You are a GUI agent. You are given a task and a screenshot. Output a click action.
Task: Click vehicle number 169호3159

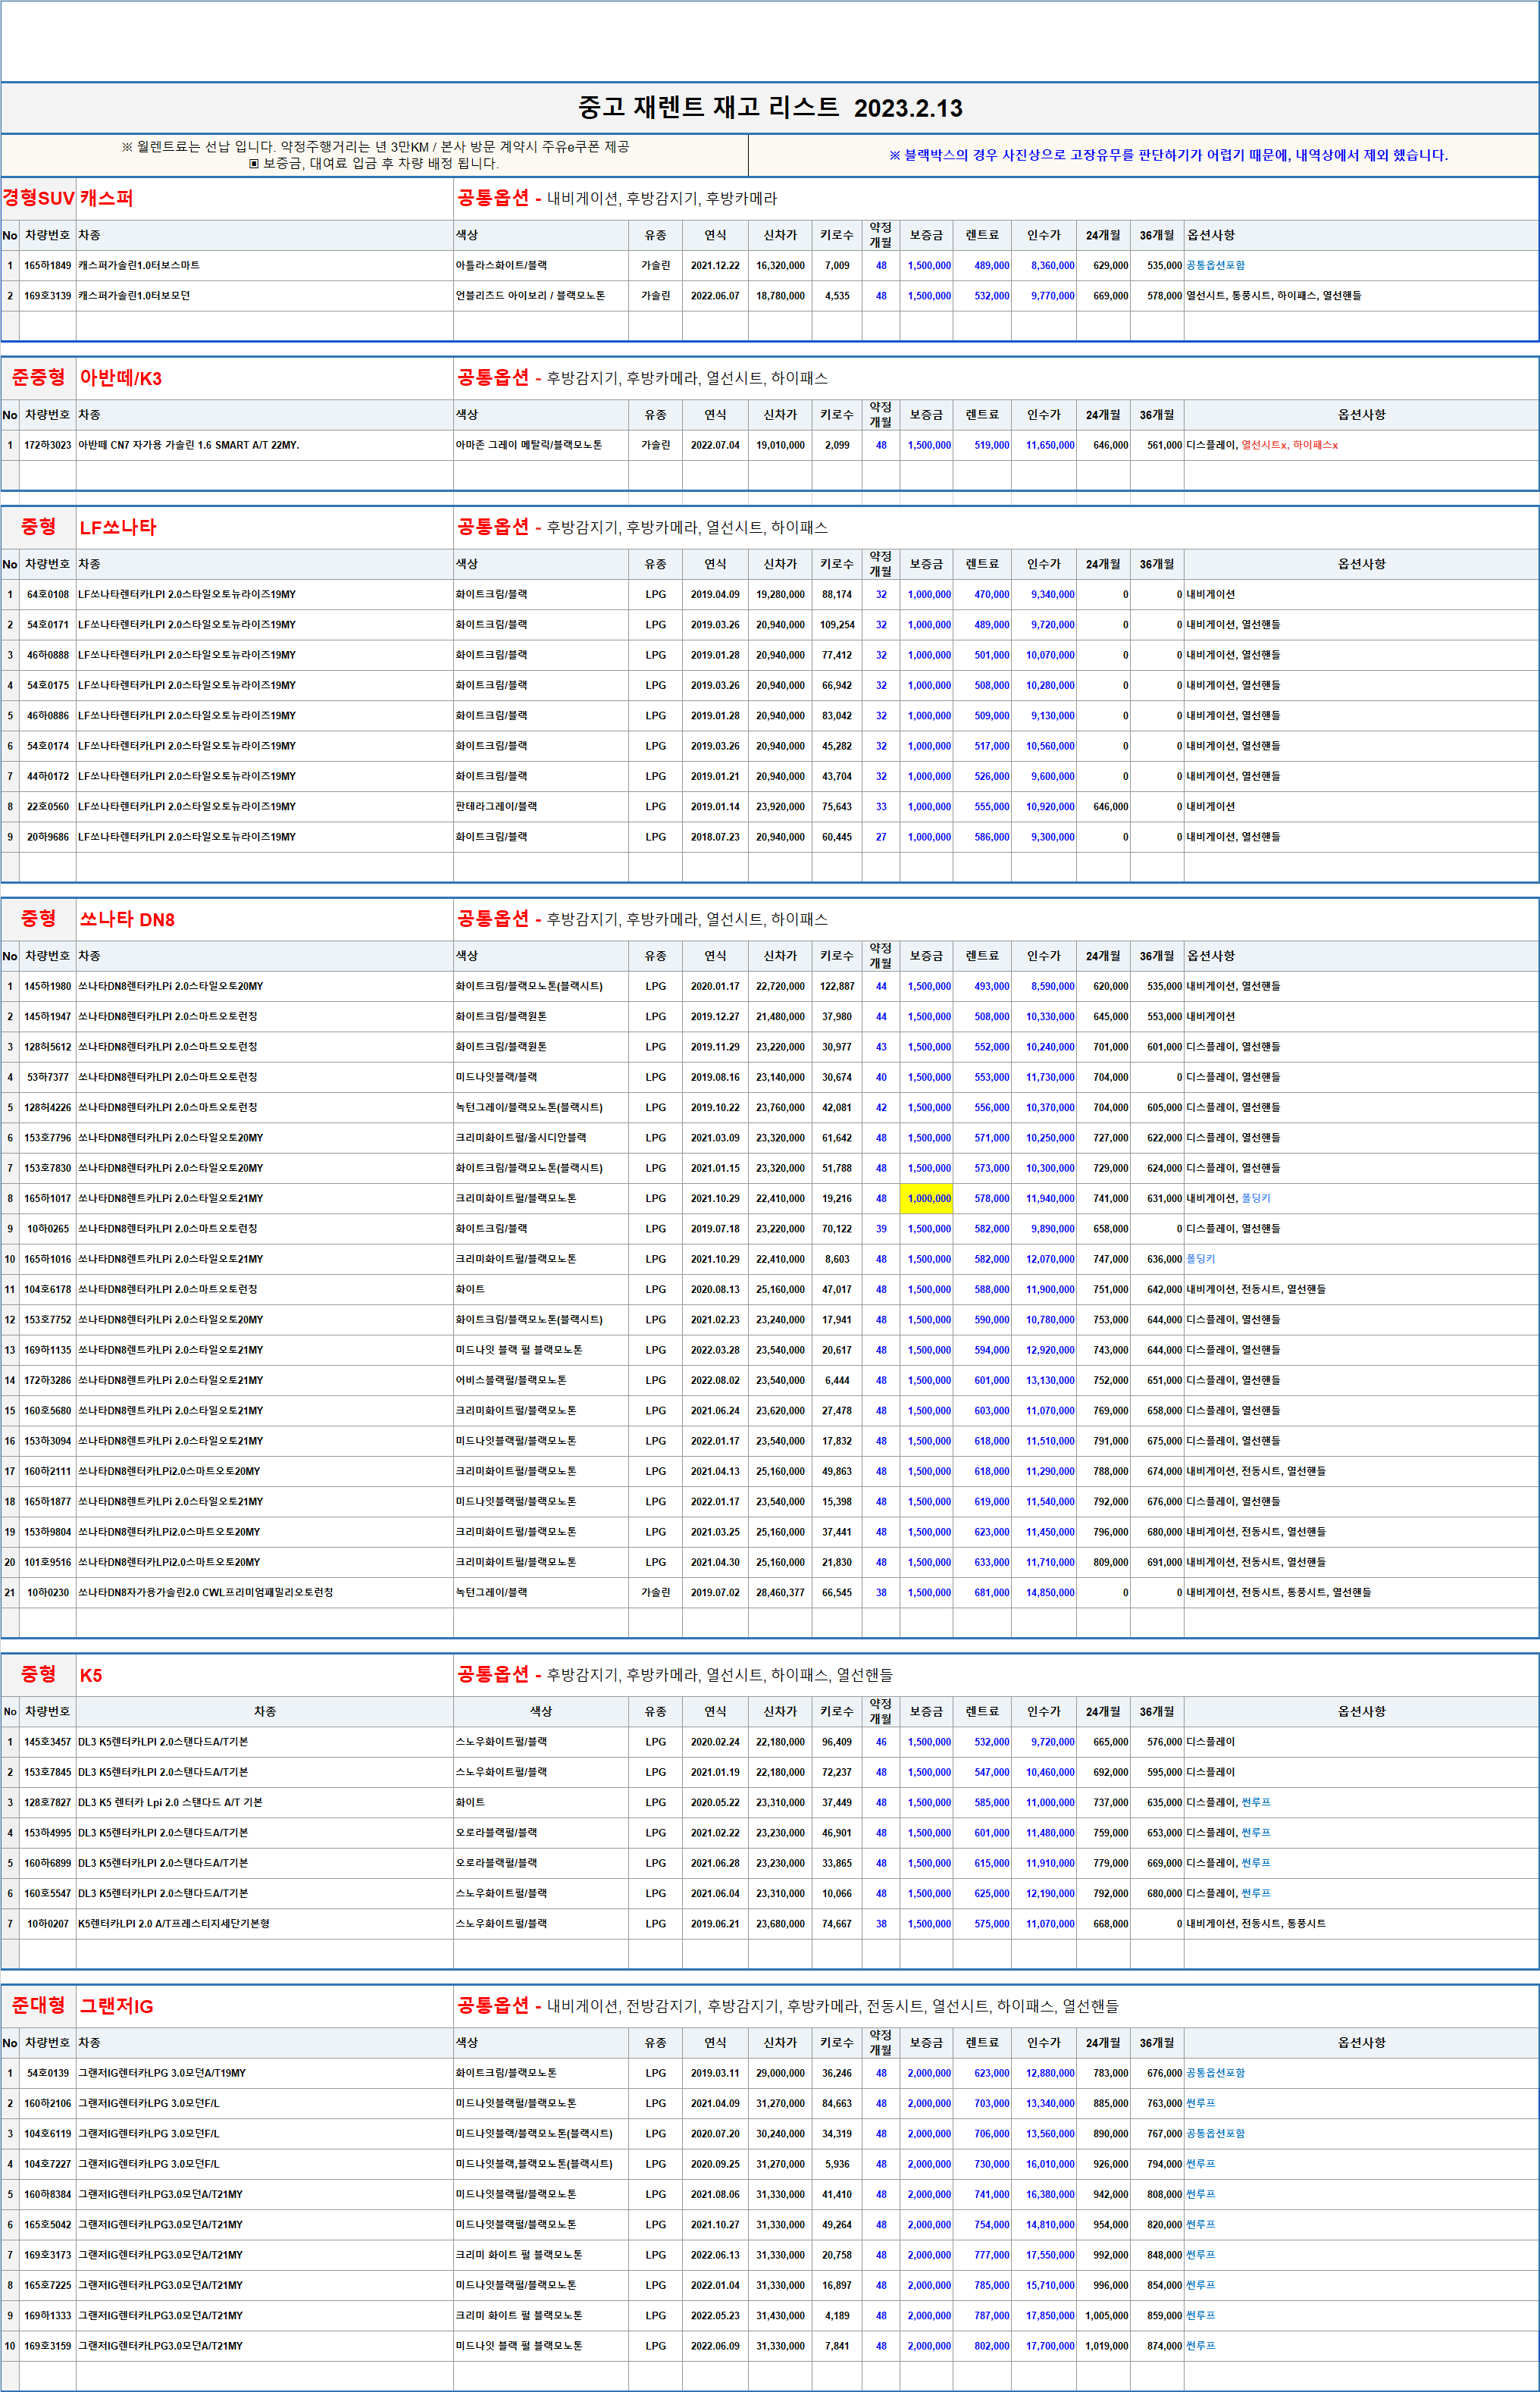point(48,2345)
